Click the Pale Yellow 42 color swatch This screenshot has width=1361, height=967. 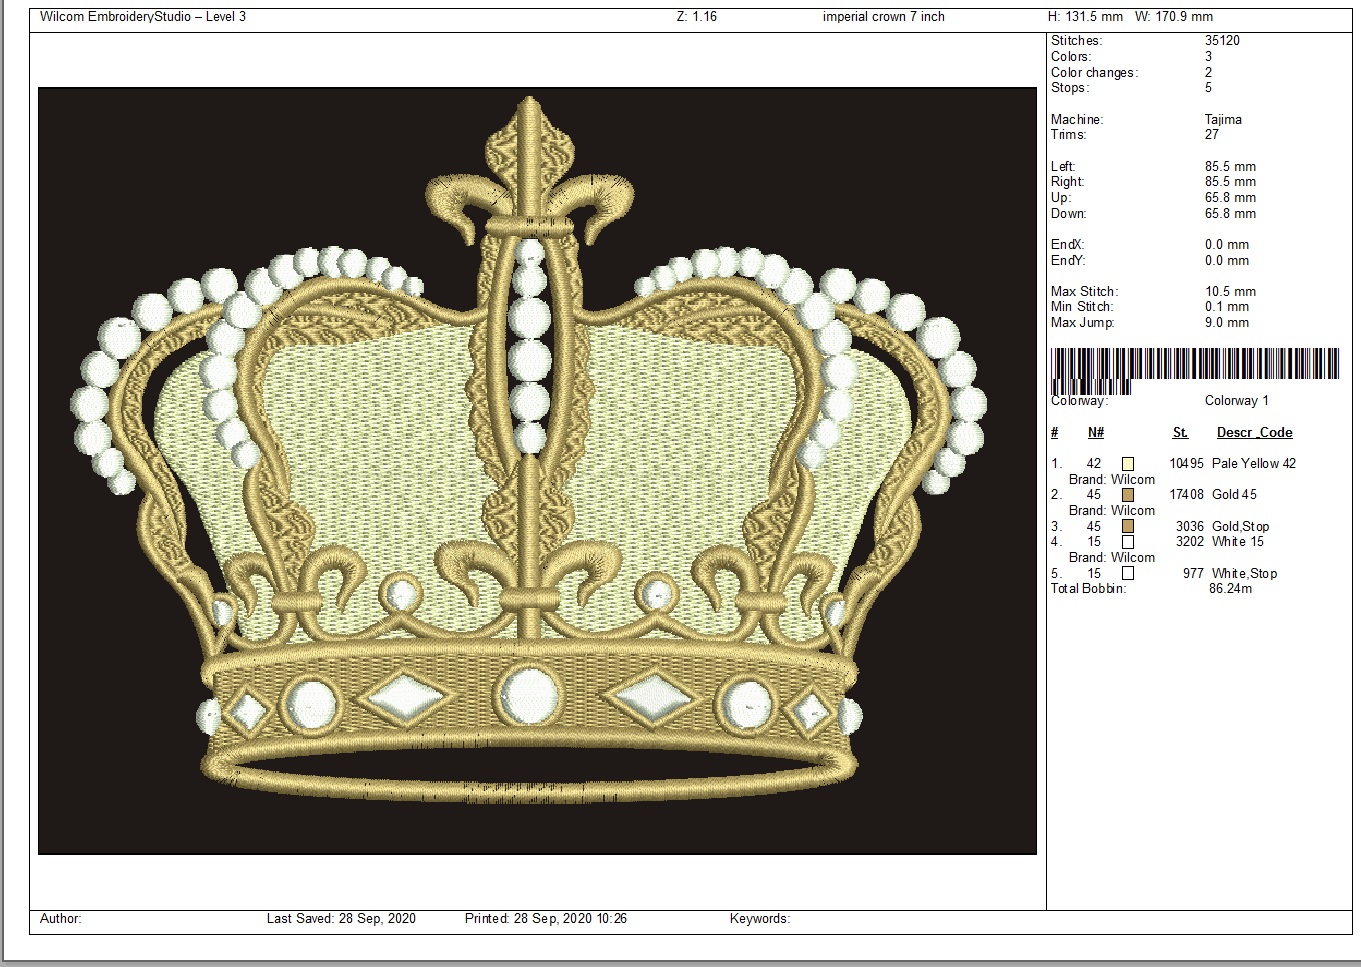pos(1128,464)
